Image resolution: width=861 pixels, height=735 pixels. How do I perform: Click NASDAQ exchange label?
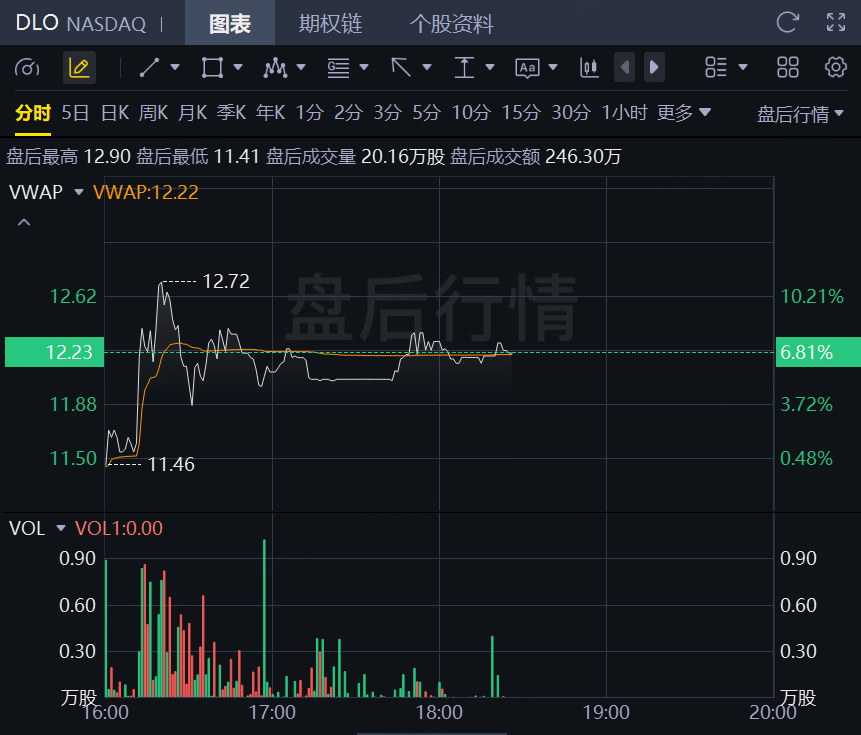pyautogui.click(x=106, y=24)
